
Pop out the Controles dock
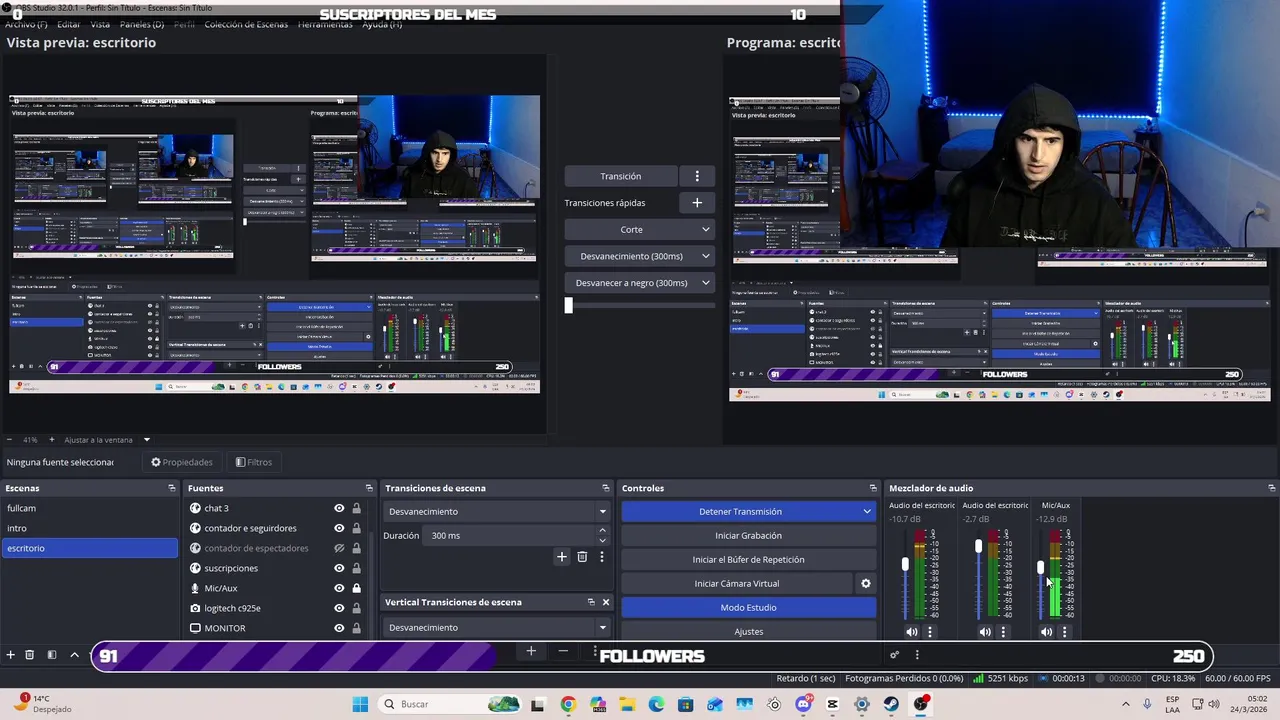(873, 488)
